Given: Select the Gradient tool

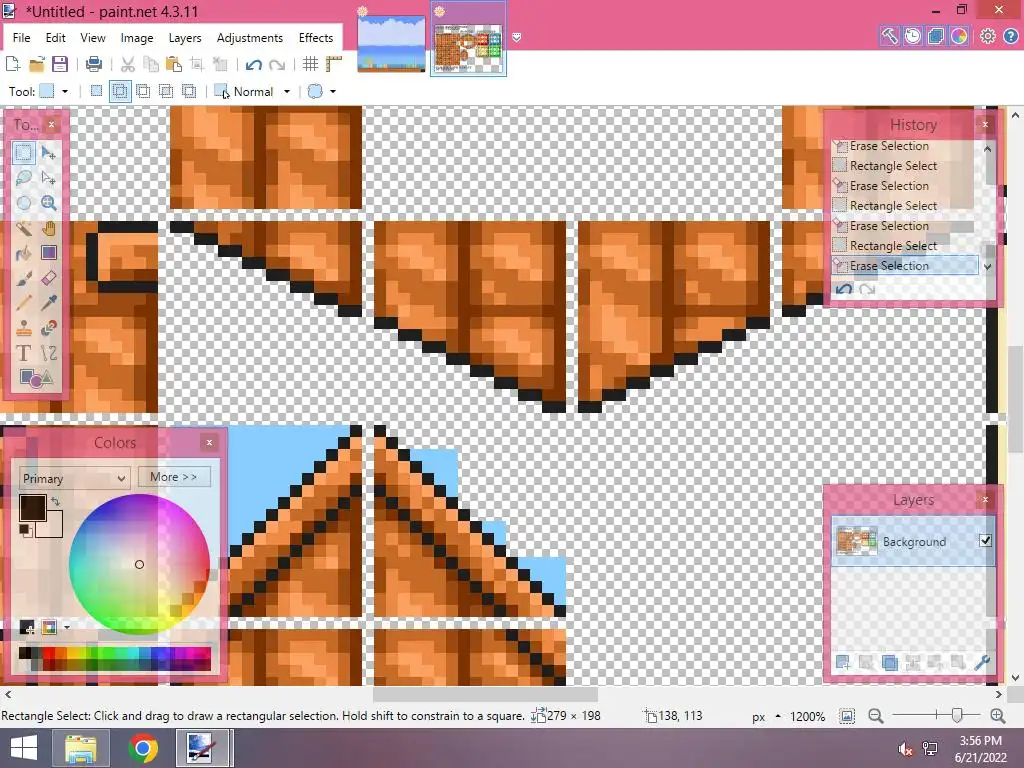Looking at the screenshot, I should (48, 253).
